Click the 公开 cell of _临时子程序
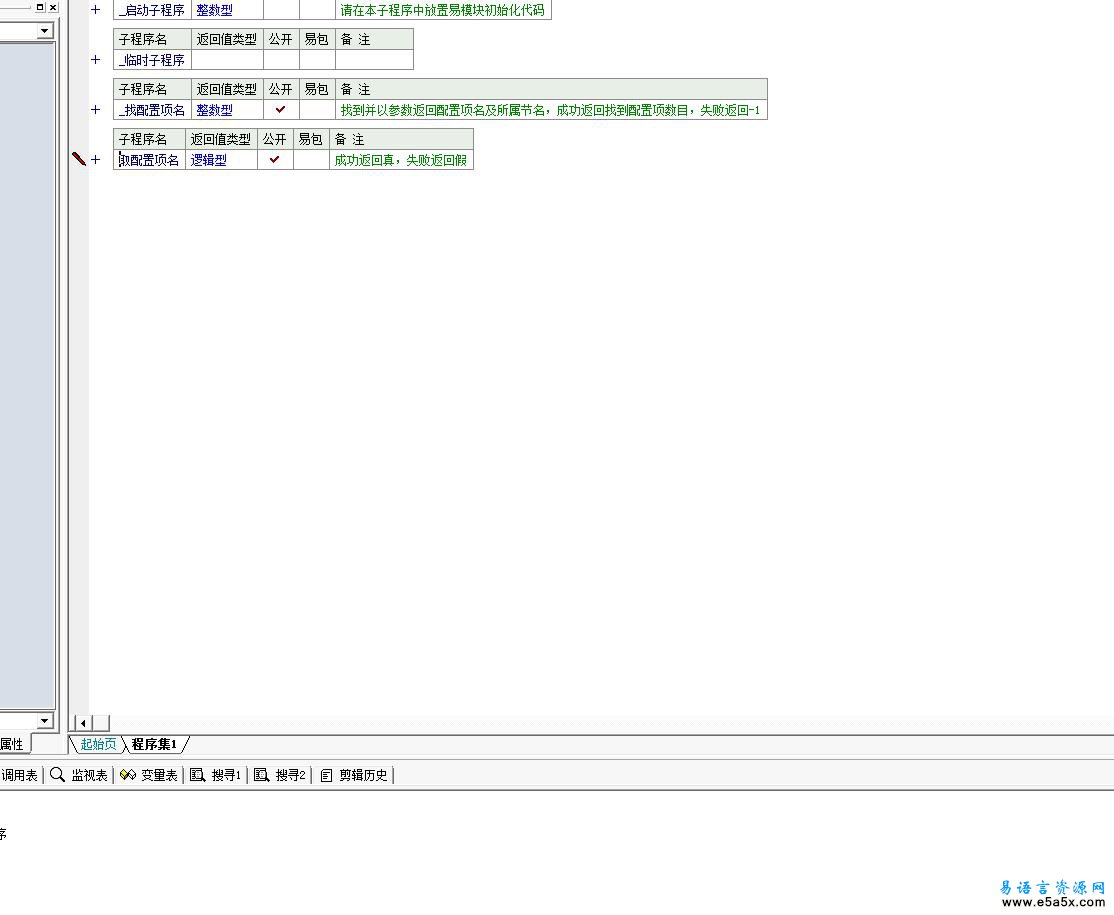The image size is (1114, 915). tap(281, 60)
